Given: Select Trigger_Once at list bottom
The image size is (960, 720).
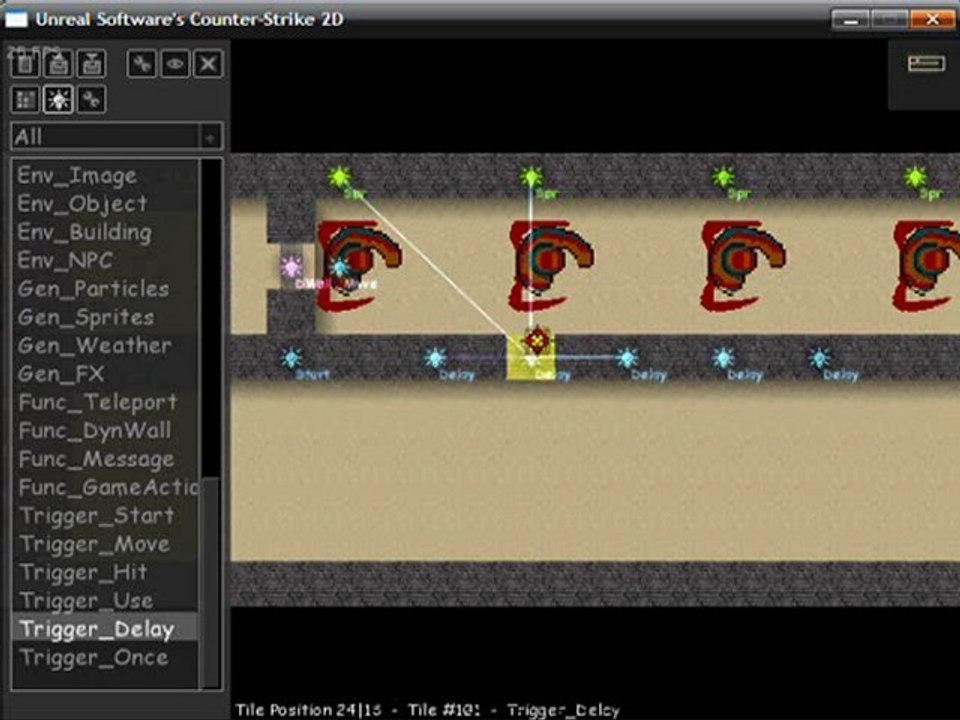Looking at the screenshot, I should pyautogui.click(x=105, y=658).
